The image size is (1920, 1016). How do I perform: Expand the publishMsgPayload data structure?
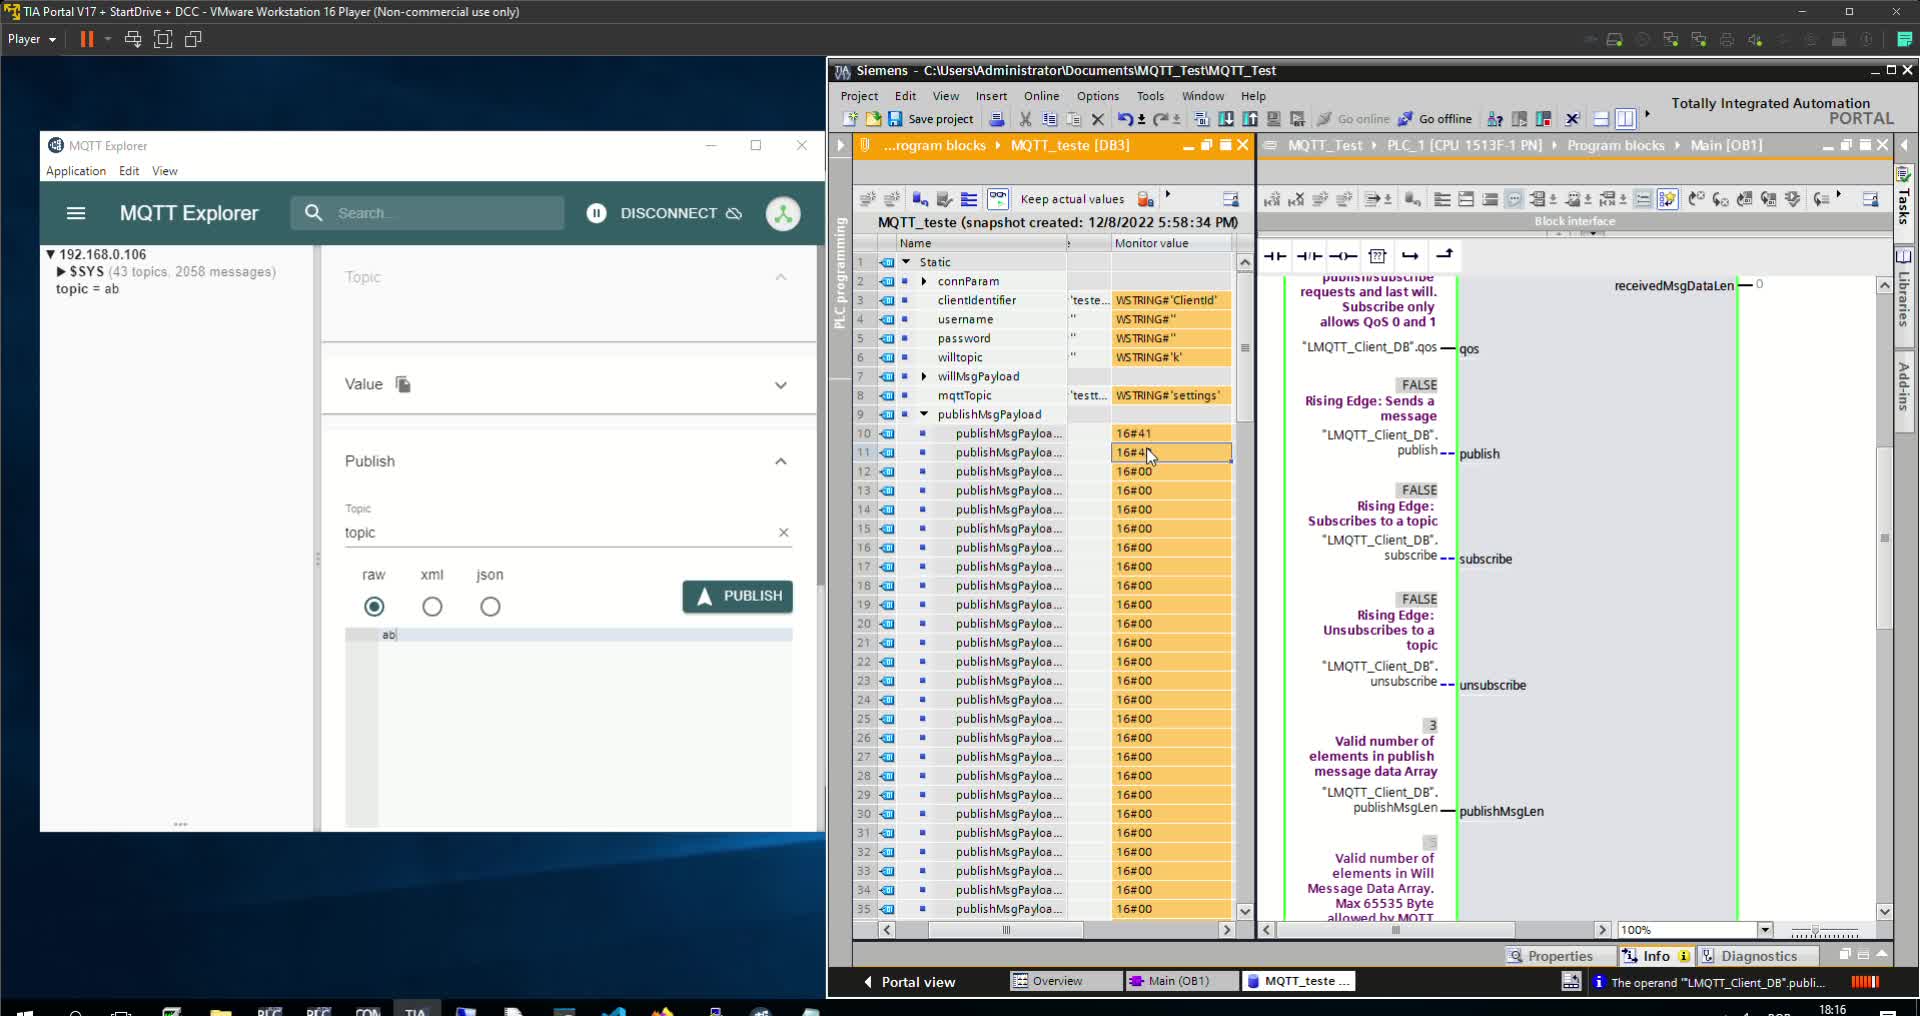922,414
